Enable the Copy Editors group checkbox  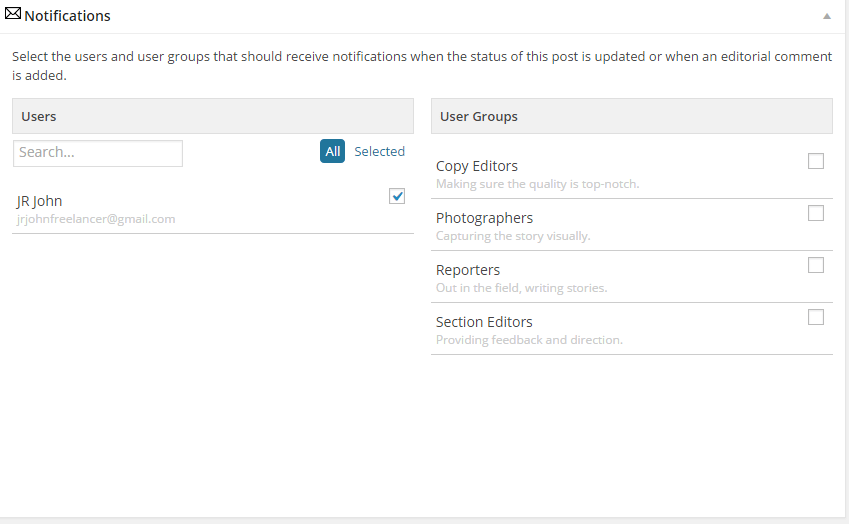click(815, 161)
